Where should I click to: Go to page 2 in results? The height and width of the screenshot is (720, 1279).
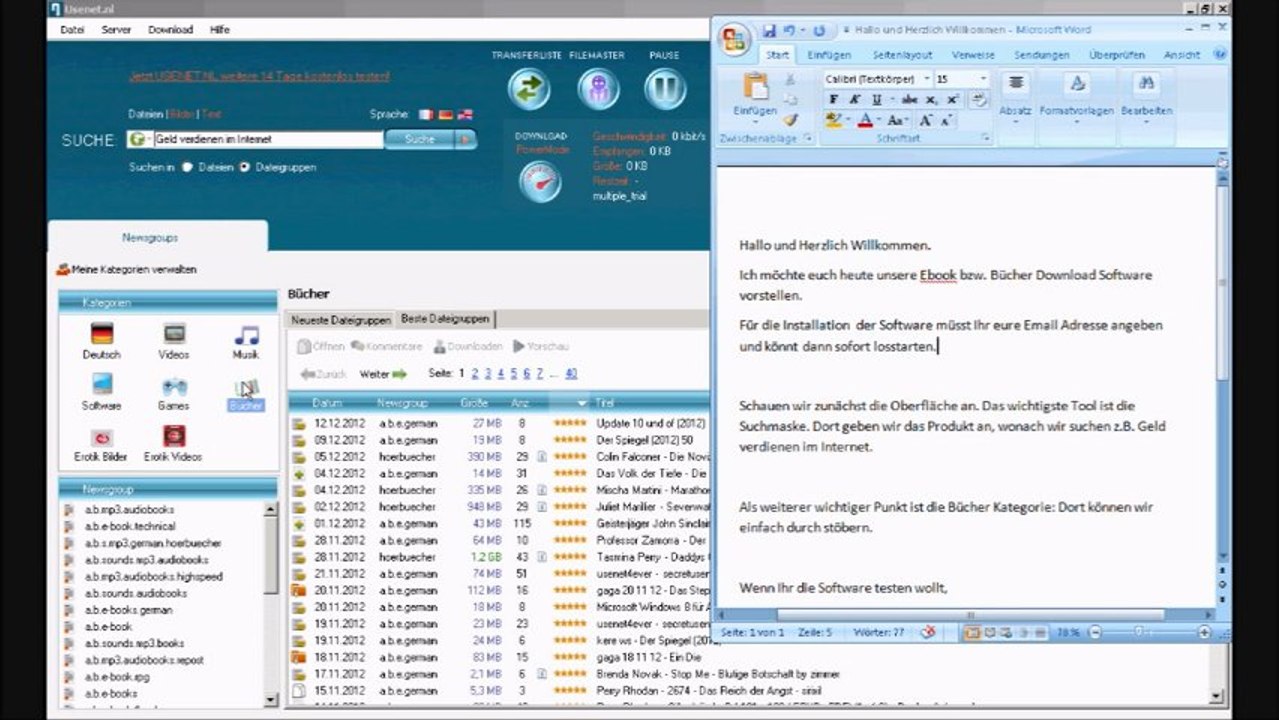475,373
